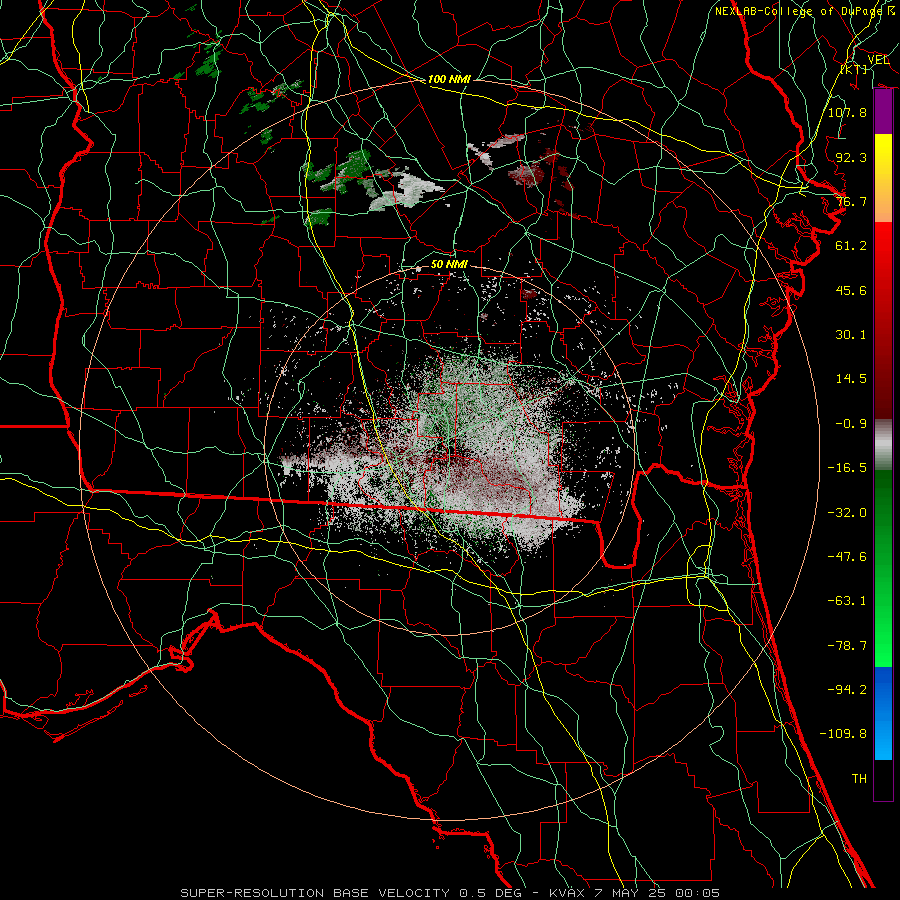The width and height of the screenshot is (900, 900).
Task: Click the KVAX radar site identifier
Action: pyautogui.click(x=567, y=893)
